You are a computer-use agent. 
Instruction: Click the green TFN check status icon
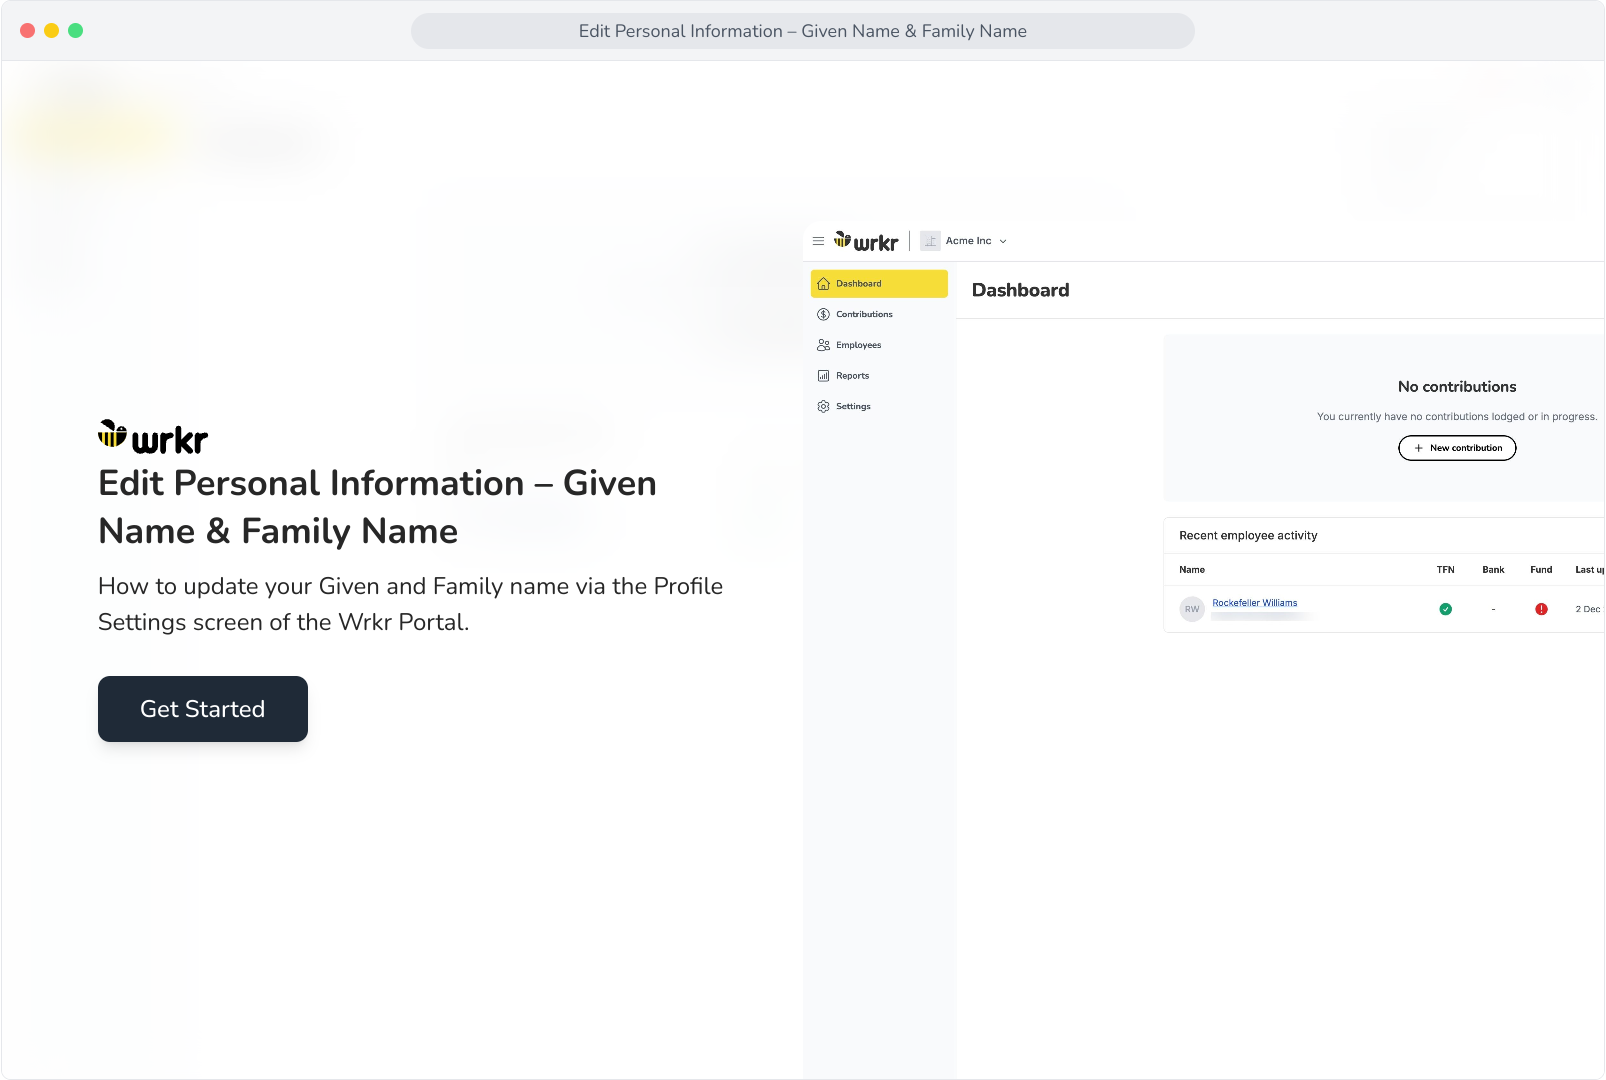point(1445,609)
